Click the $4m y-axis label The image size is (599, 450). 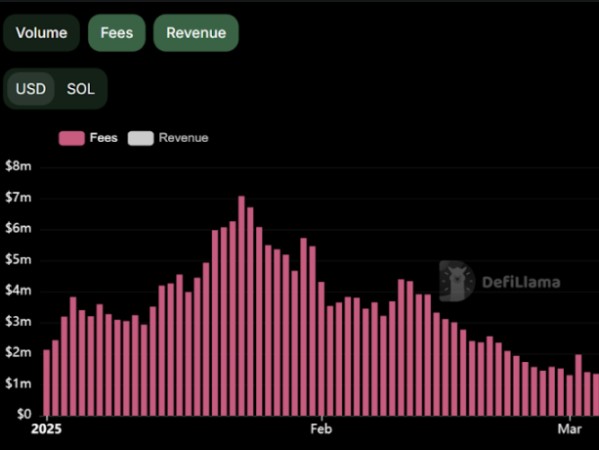coord(18,291)
